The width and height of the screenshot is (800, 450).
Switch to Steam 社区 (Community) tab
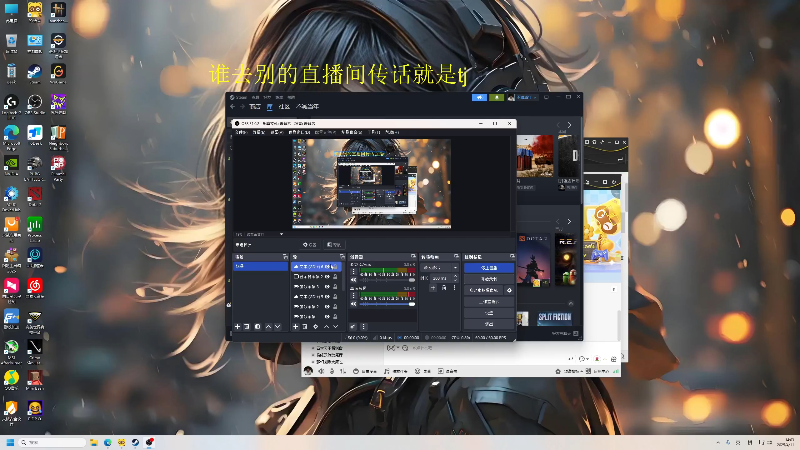click(x=284, y=107)
